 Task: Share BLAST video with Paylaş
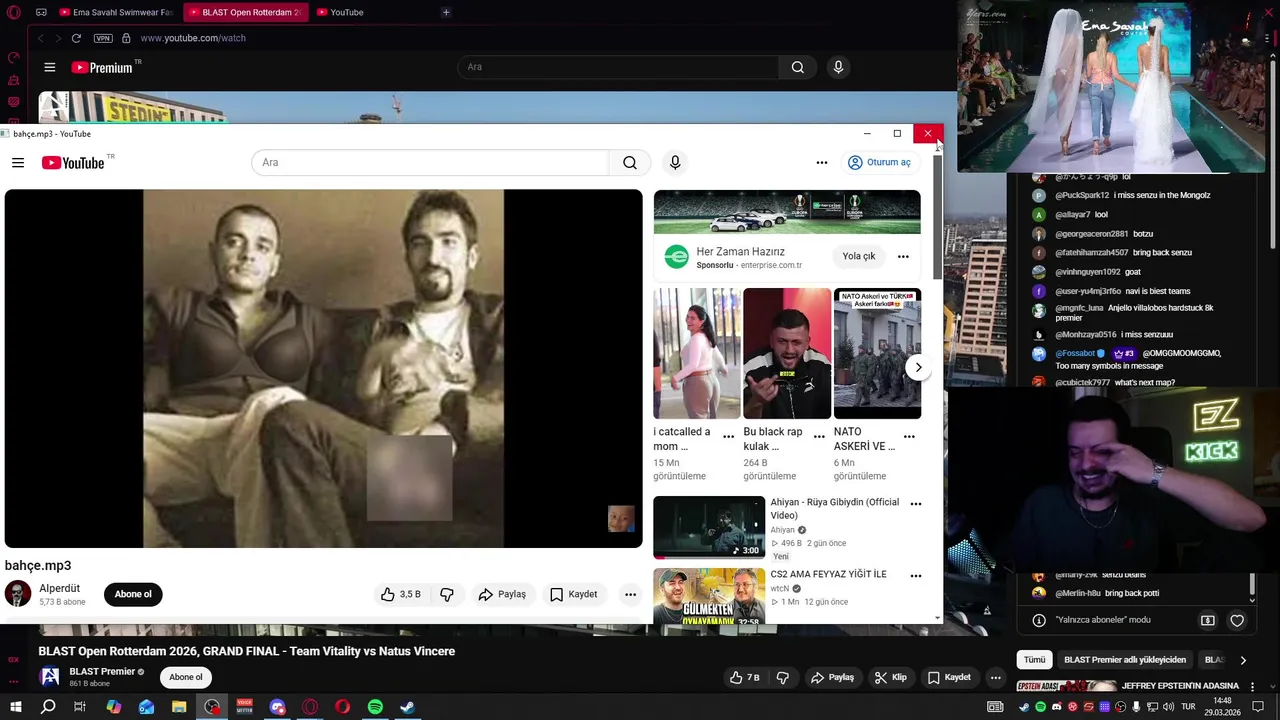pyautogui.click(x=832, y=677)
